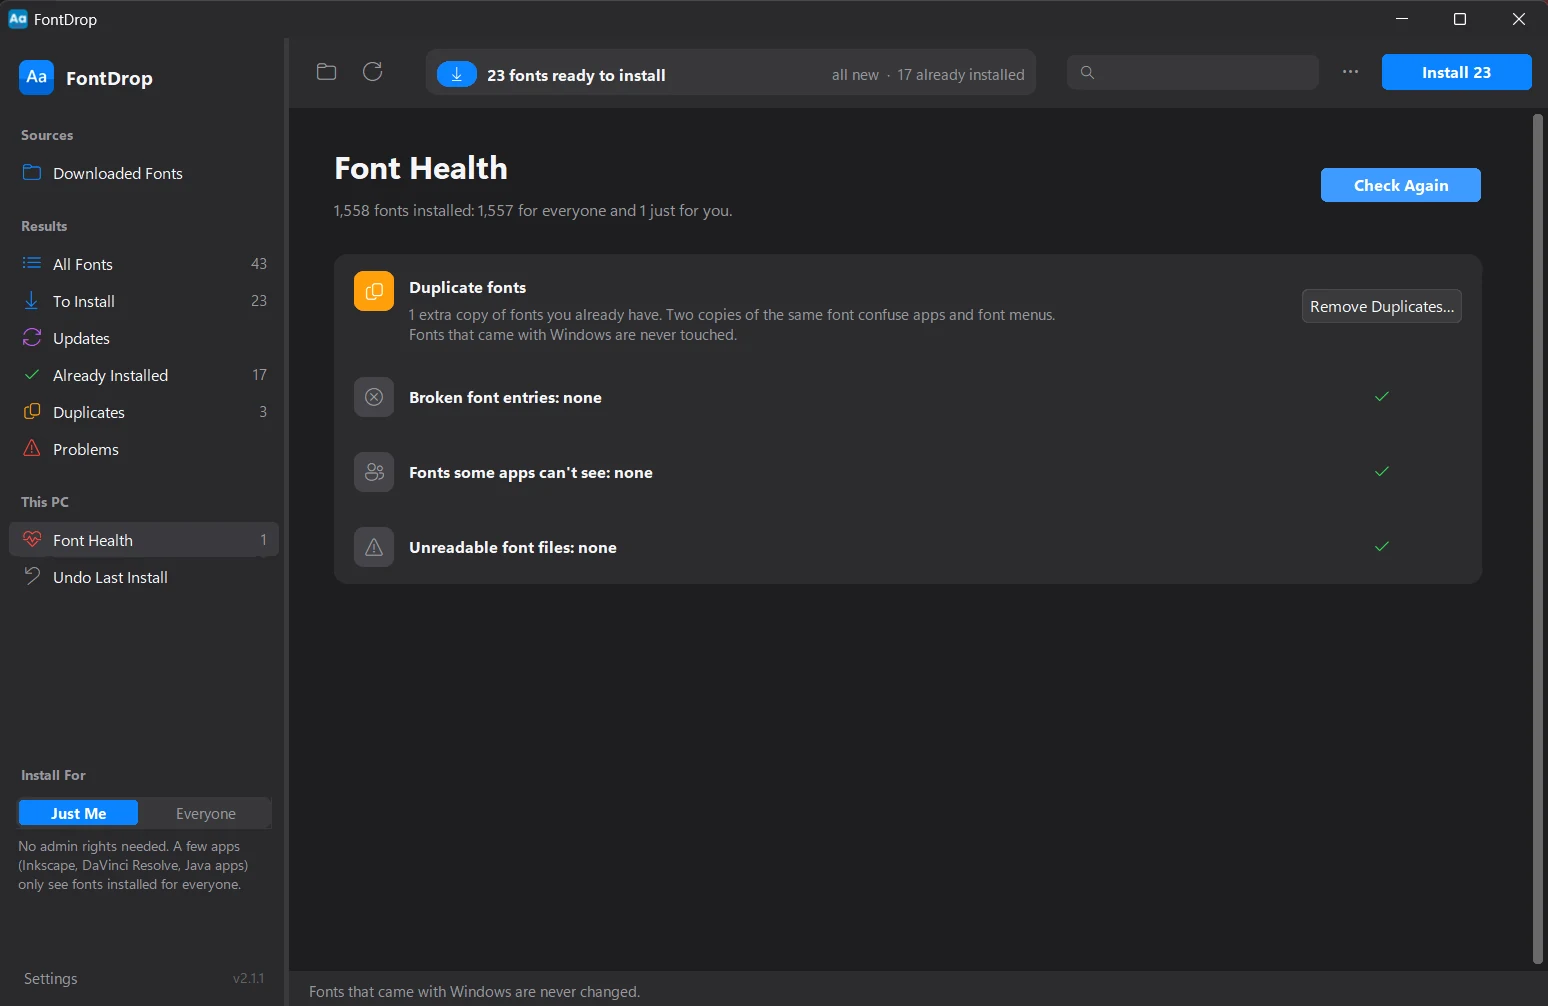Screen dimensions: 1548x1006
Task: Click the blue download arrow badge
Action: (456, 74)
